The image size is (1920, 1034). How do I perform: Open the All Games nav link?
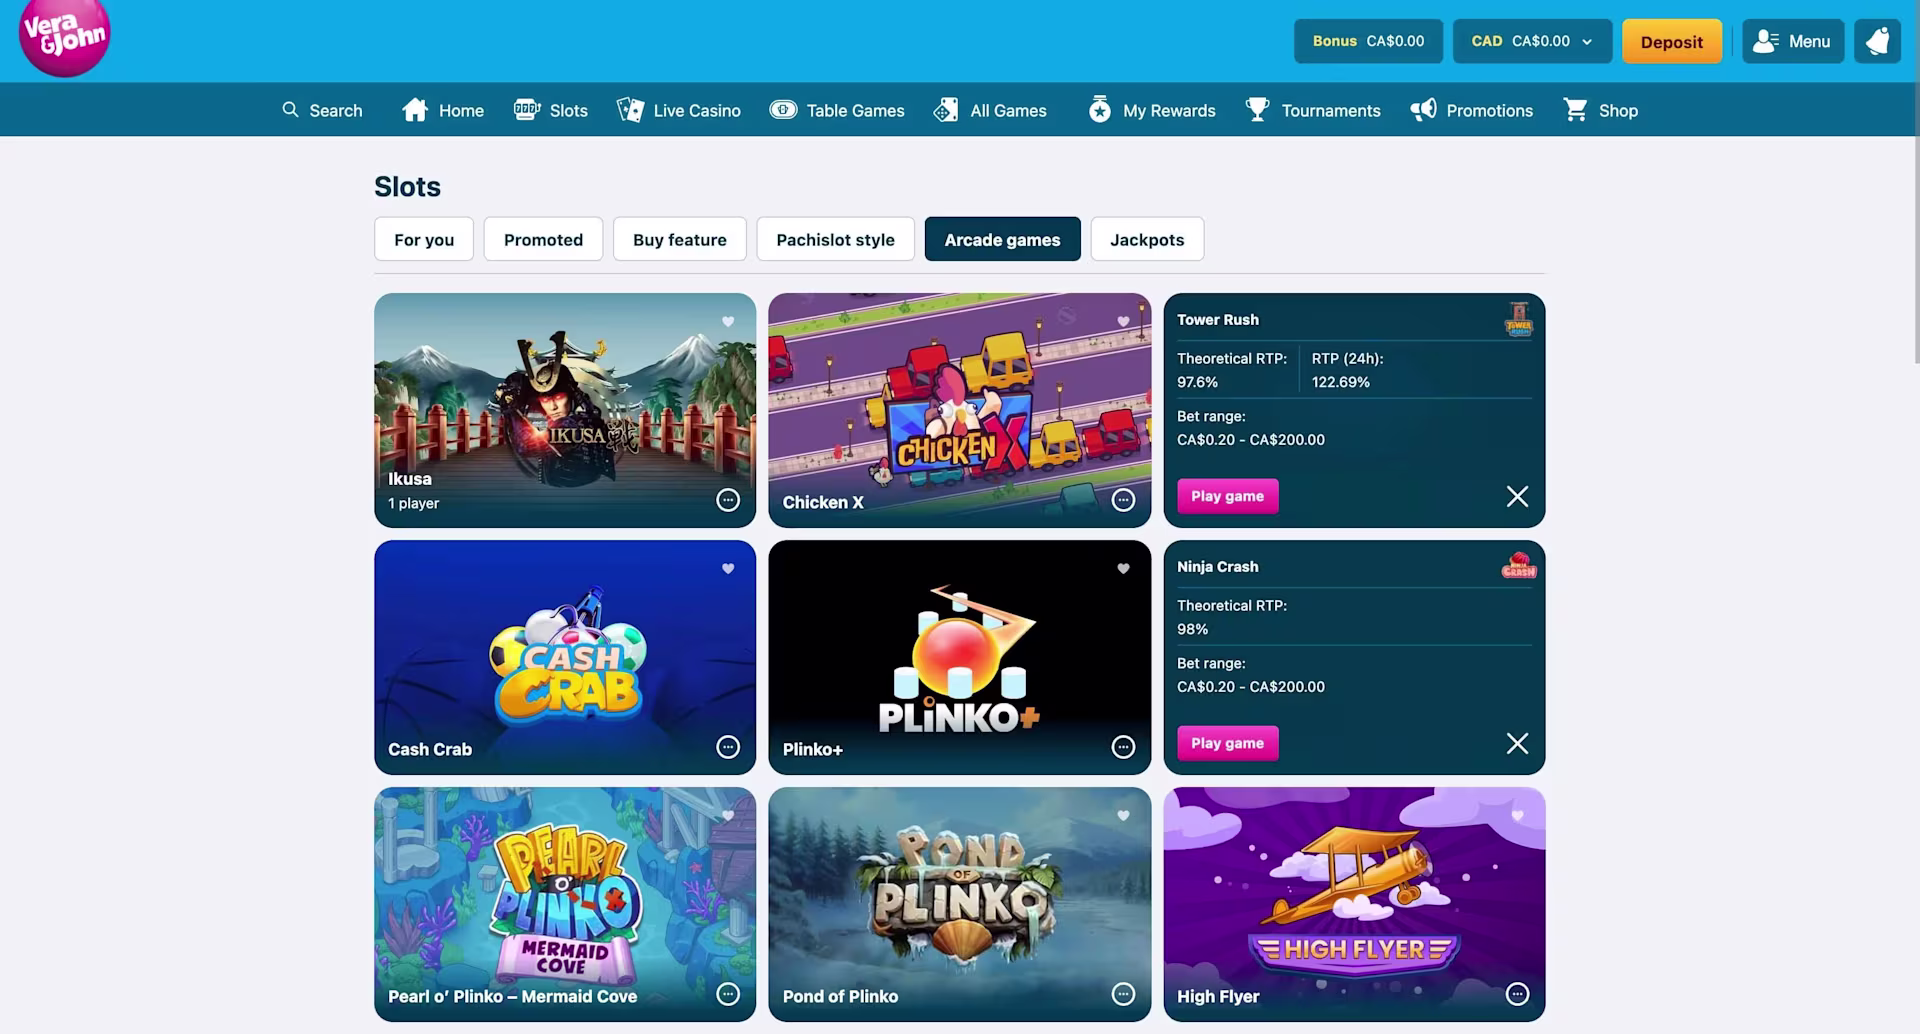coord(990,110)
